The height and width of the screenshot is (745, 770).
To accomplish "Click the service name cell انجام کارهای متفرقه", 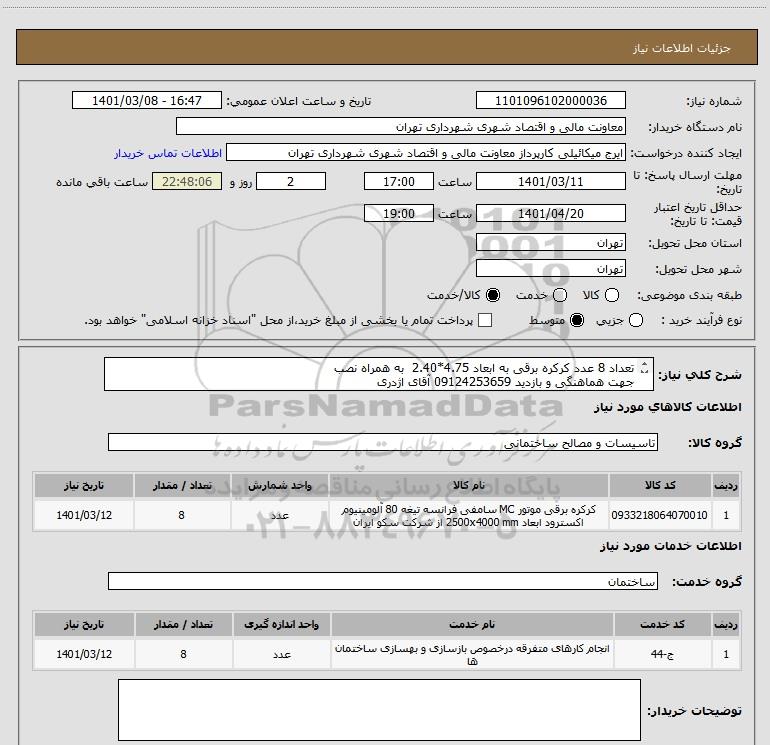I will click(472, 654).
